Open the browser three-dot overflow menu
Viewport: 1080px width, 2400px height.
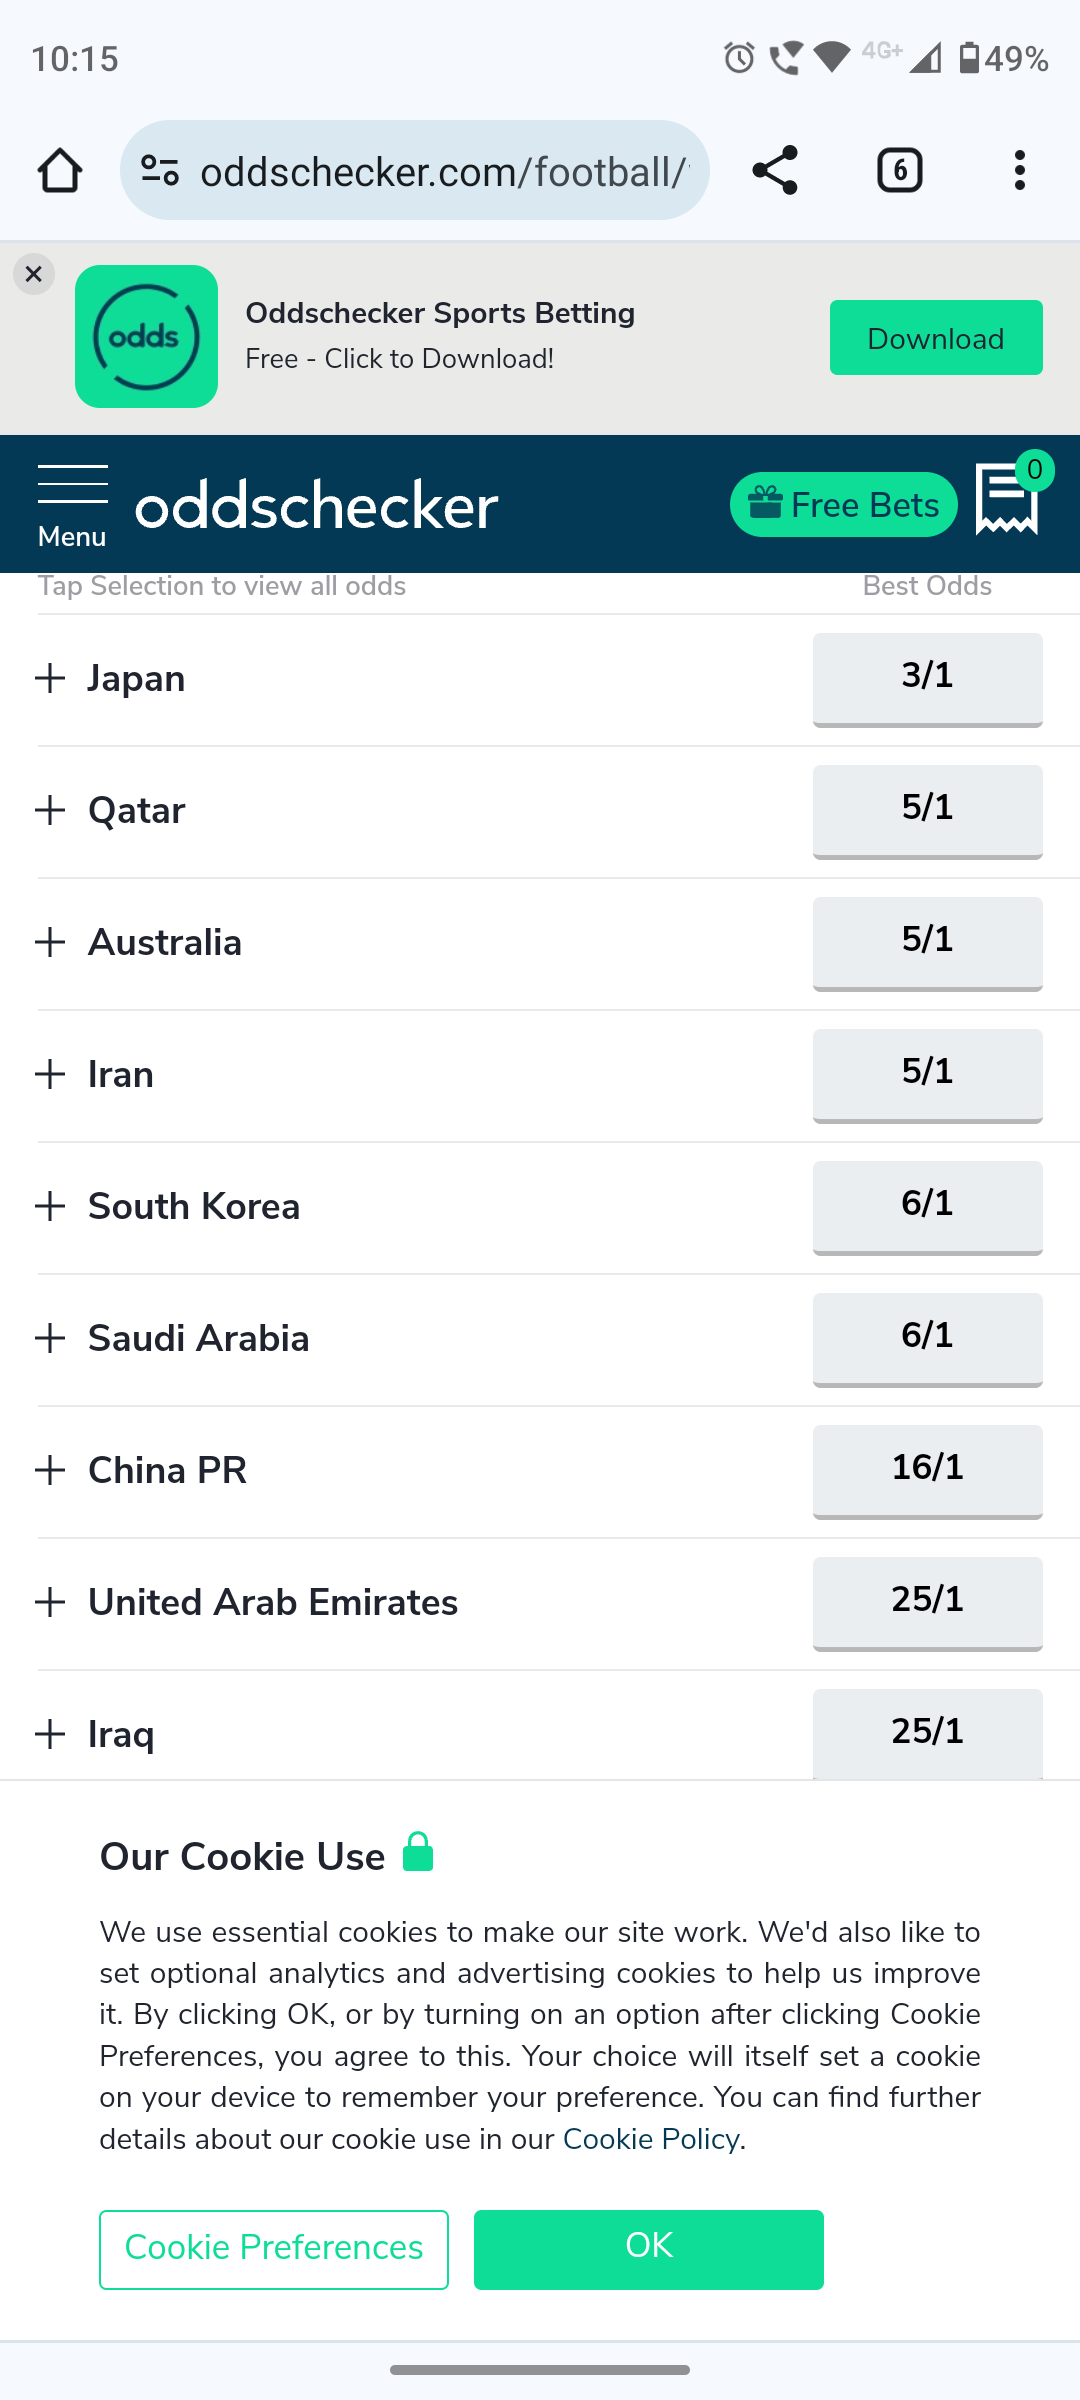coord(1019,170)
